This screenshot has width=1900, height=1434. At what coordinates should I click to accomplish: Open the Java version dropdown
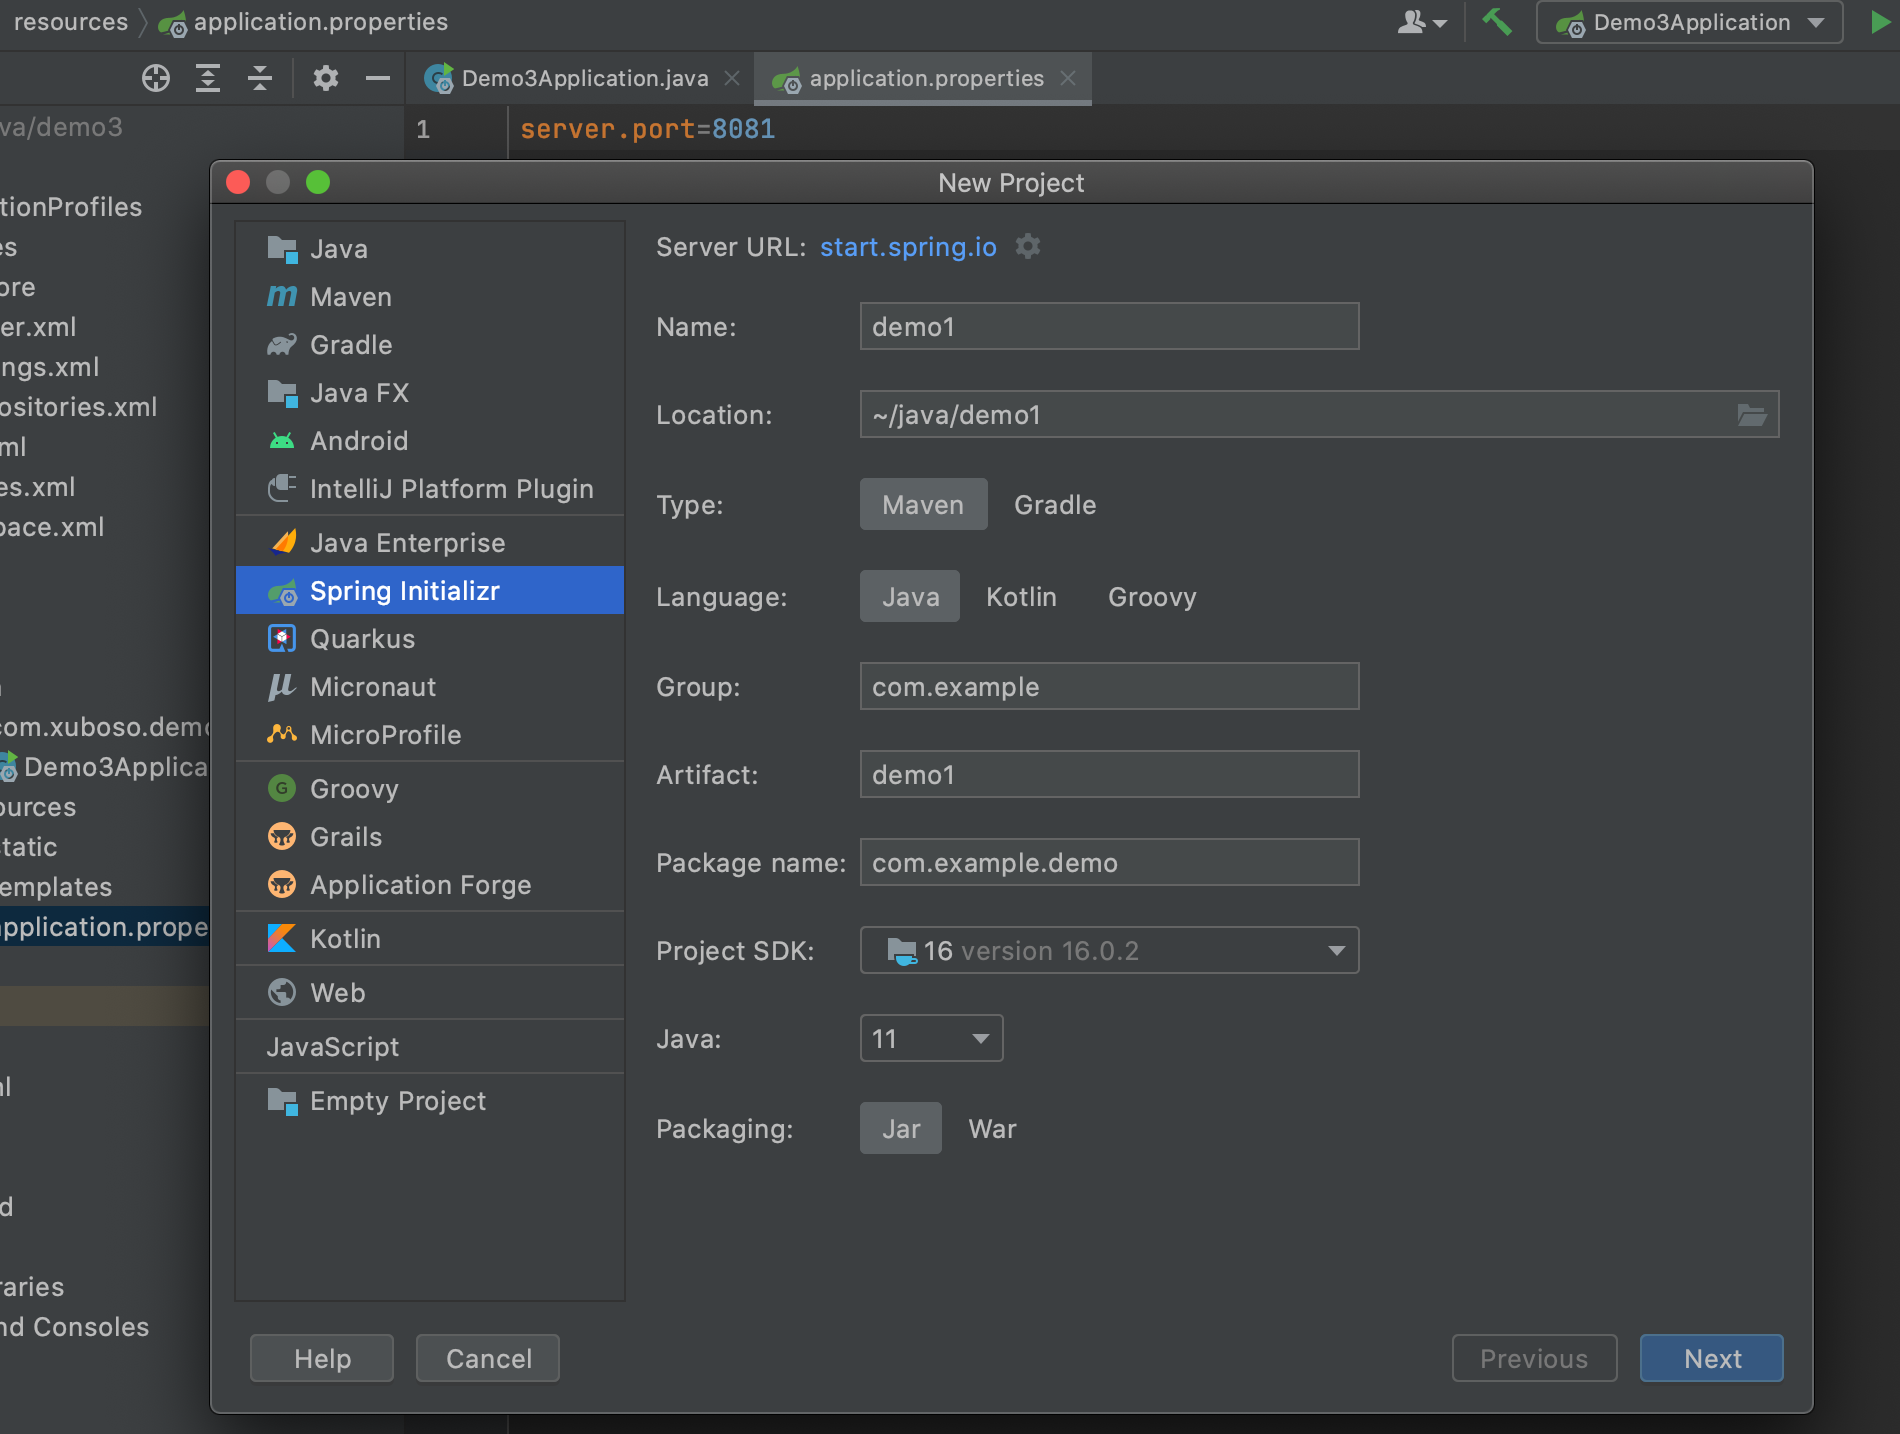[x=931, y=1039]
